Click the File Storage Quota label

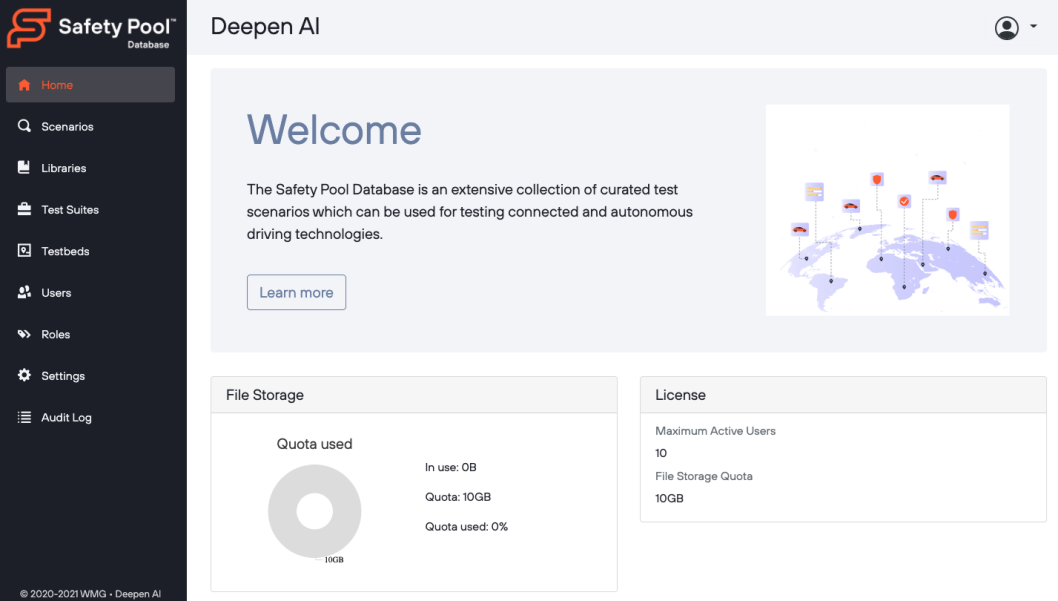pyautogui.click(x=704, y=476)
